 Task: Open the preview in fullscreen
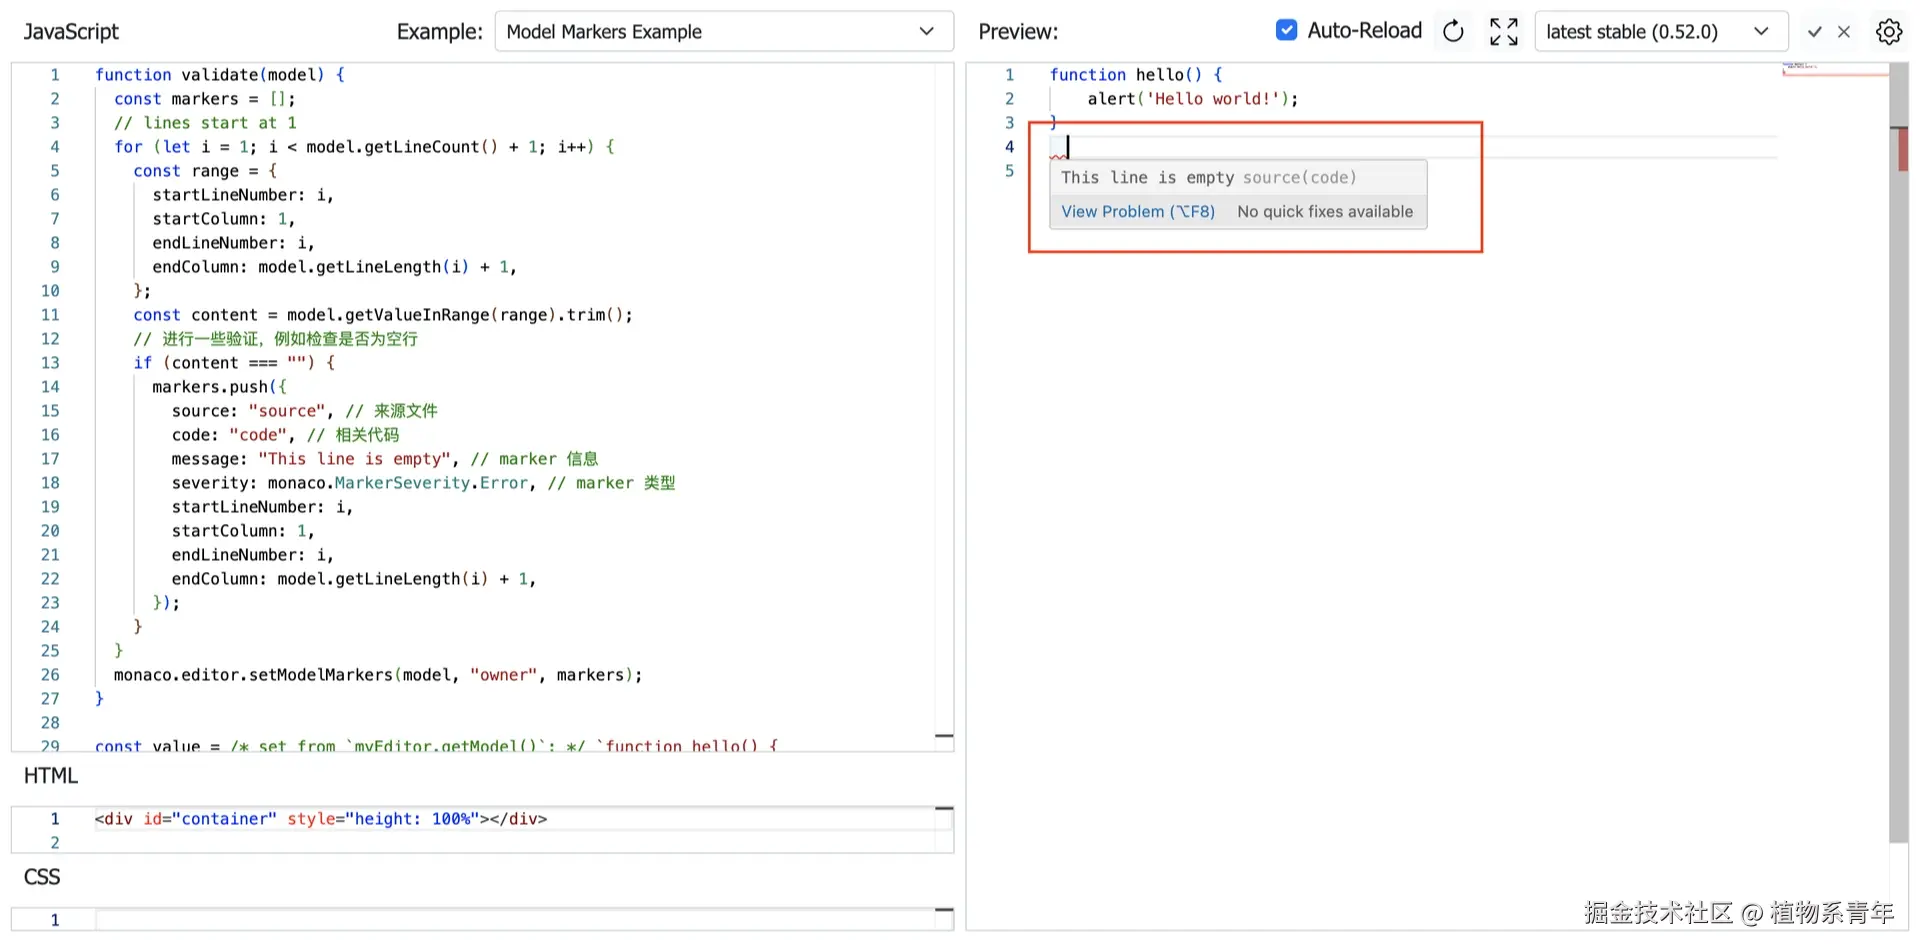(x=1503, y=32)
